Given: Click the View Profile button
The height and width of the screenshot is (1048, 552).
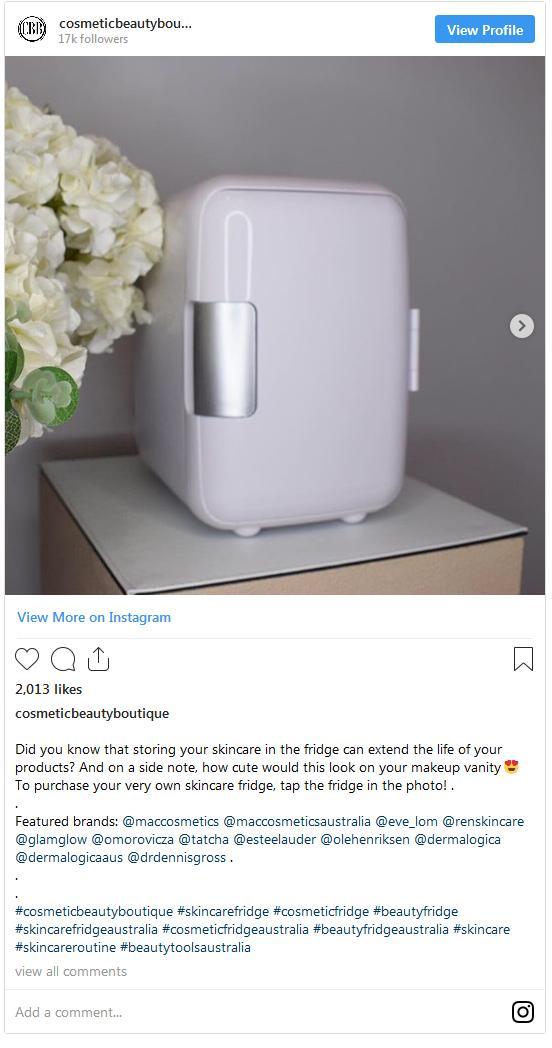Looking at the screenshot, I should tap(485, 29).
